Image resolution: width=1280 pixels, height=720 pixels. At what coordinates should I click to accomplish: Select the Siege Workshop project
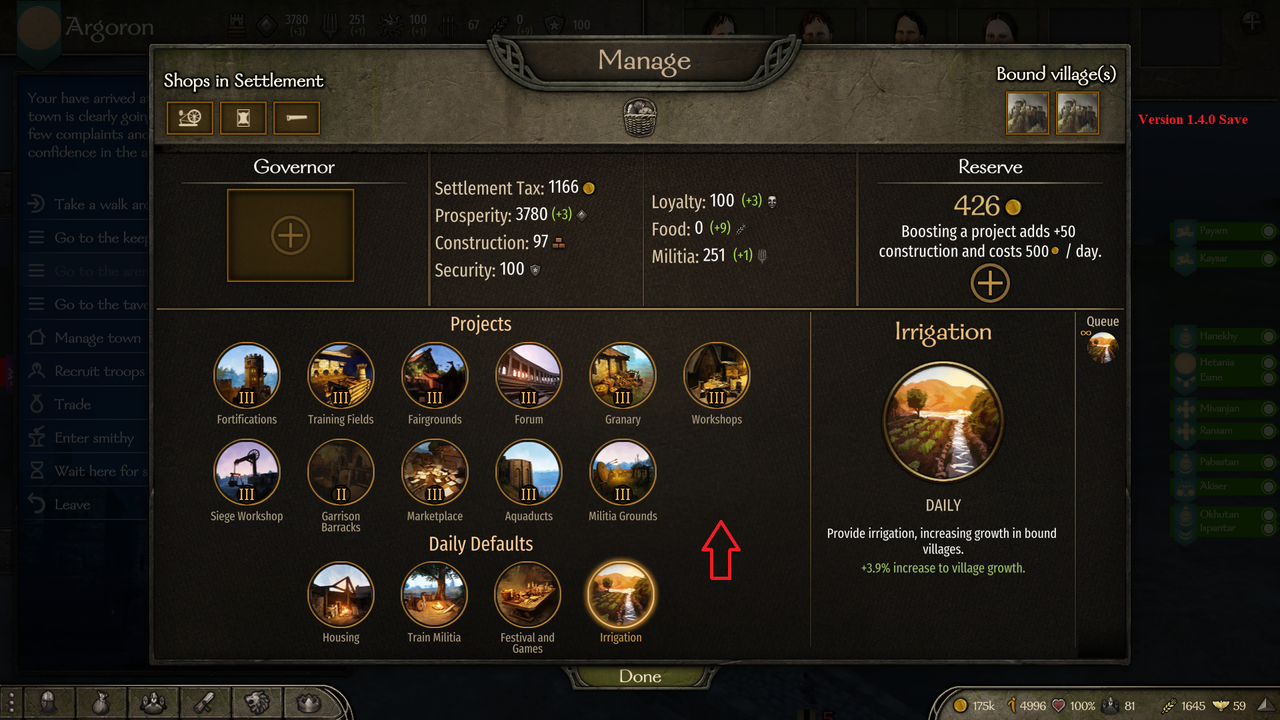pos(247,473)
